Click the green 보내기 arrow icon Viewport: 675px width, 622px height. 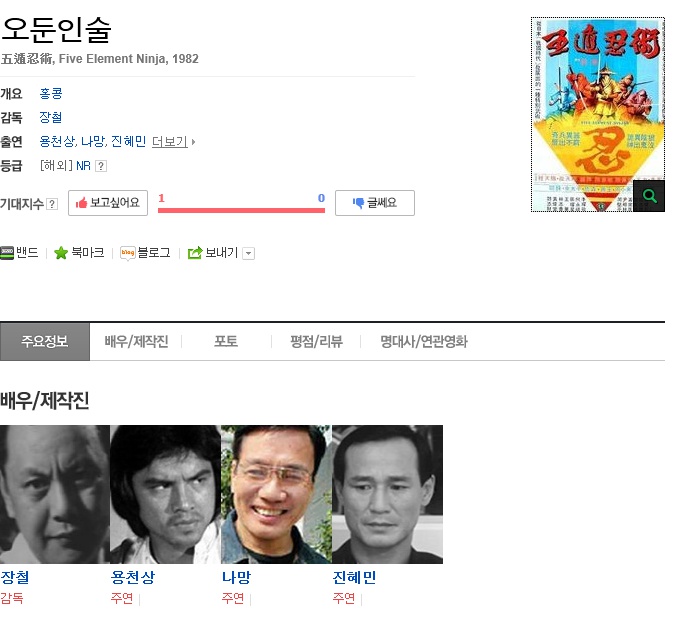click(x=195, y=253)
